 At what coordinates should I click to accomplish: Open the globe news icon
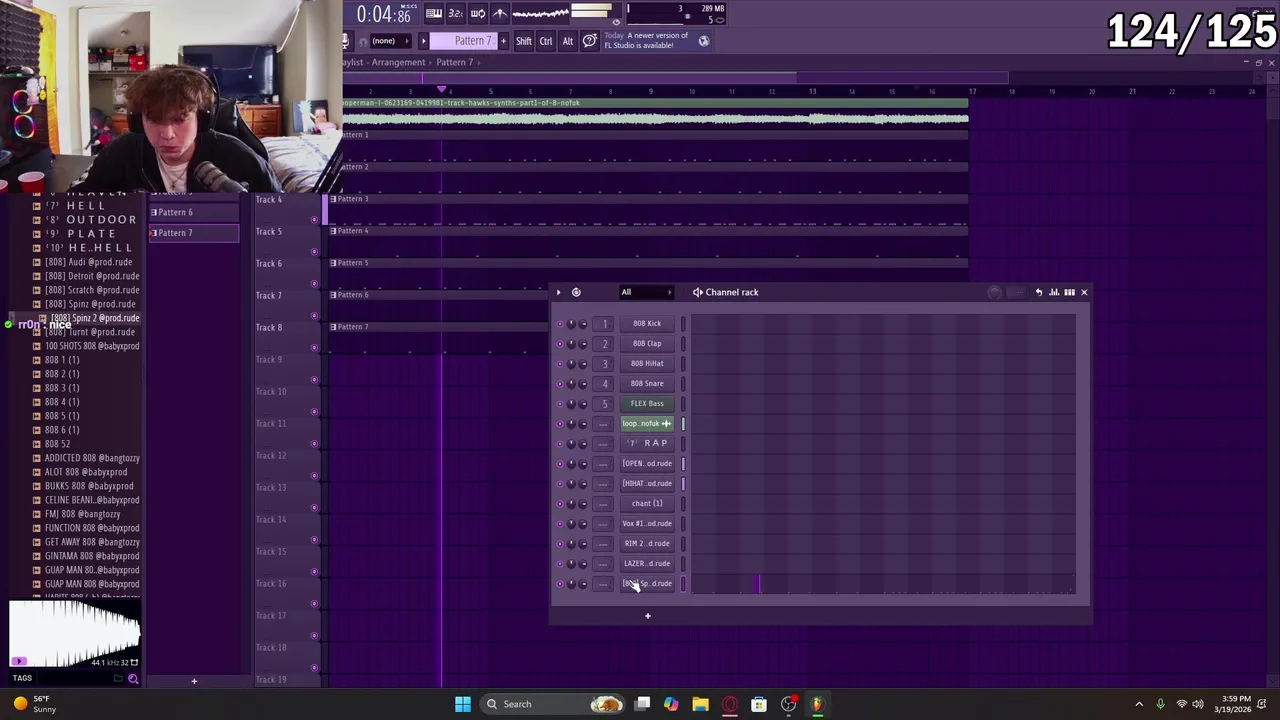[704, 41]
